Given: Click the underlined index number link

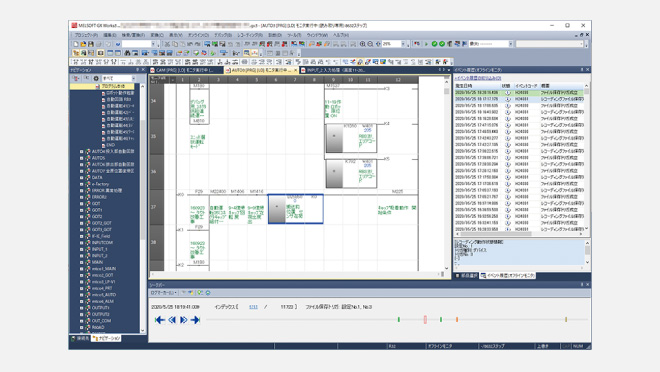Looking at the screenshot, I should pos(253,307).
